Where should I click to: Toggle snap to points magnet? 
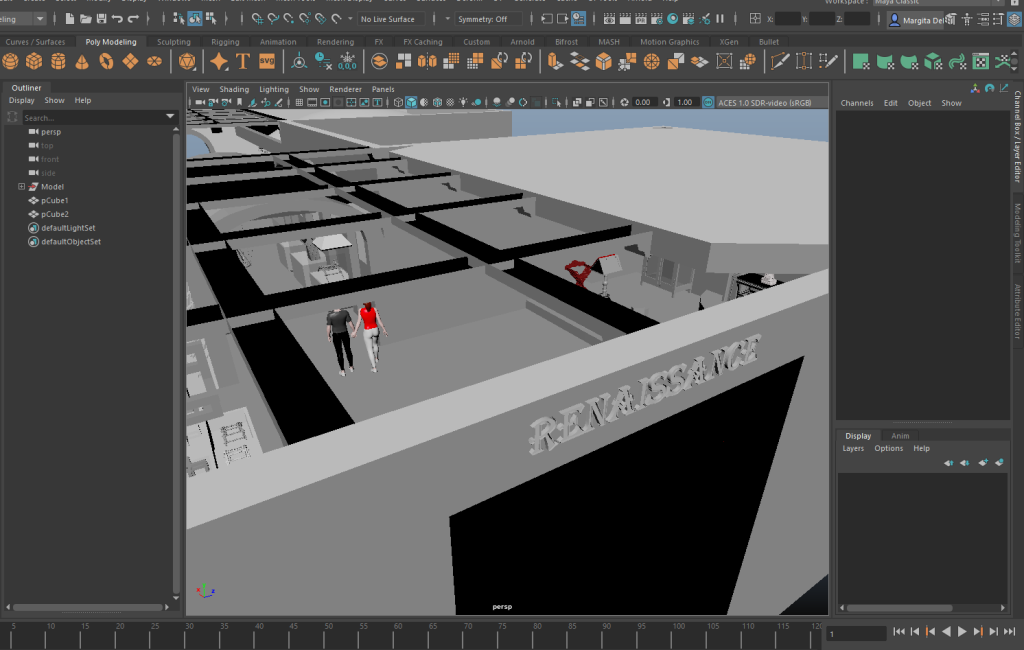[289, 19]
